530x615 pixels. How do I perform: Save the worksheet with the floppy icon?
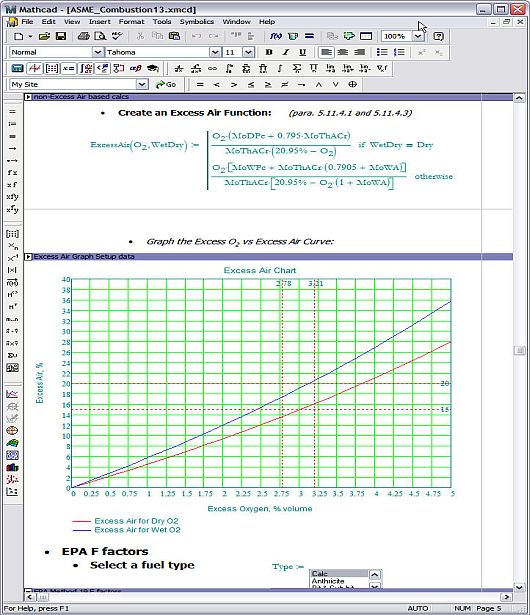coord(61,36)
